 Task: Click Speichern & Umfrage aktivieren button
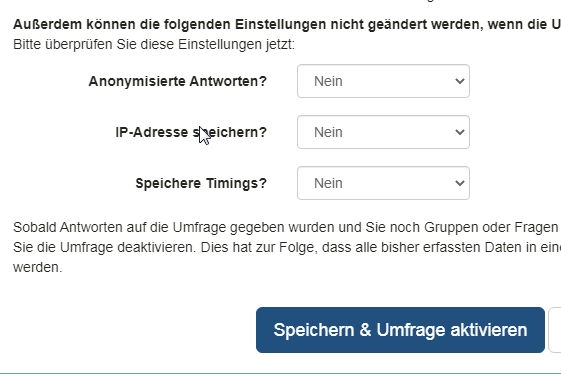400,330
